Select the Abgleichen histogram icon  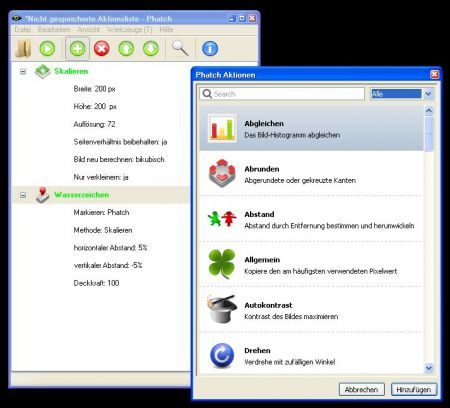(222, 128)
